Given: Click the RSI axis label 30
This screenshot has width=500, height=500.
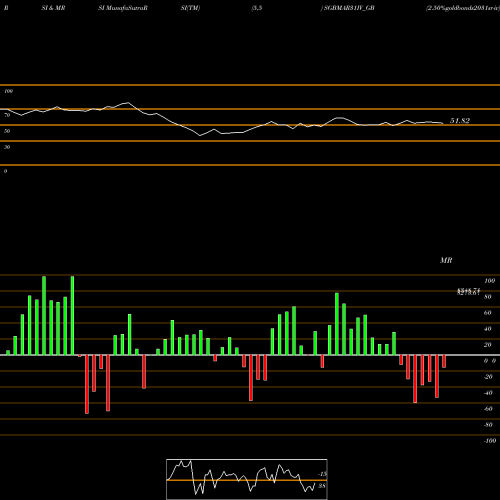Looking at the screenshot, I should [x=7, y=147].
